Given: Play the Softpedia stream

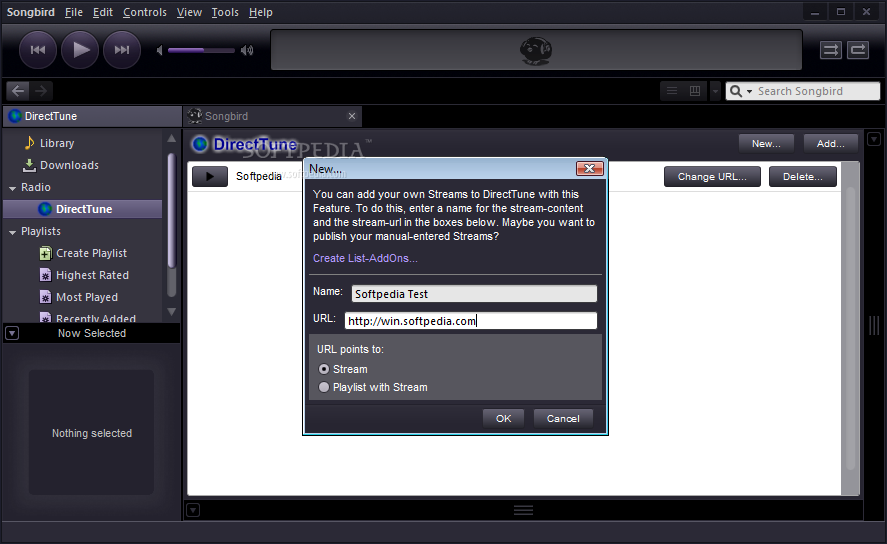Looking at the screenshot, I should [210, 176].
